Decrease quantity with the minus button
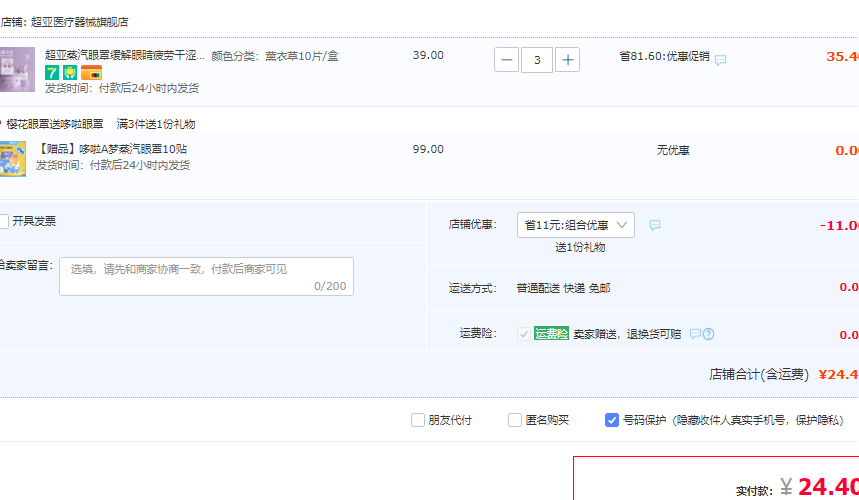 [x=507, y=60]
